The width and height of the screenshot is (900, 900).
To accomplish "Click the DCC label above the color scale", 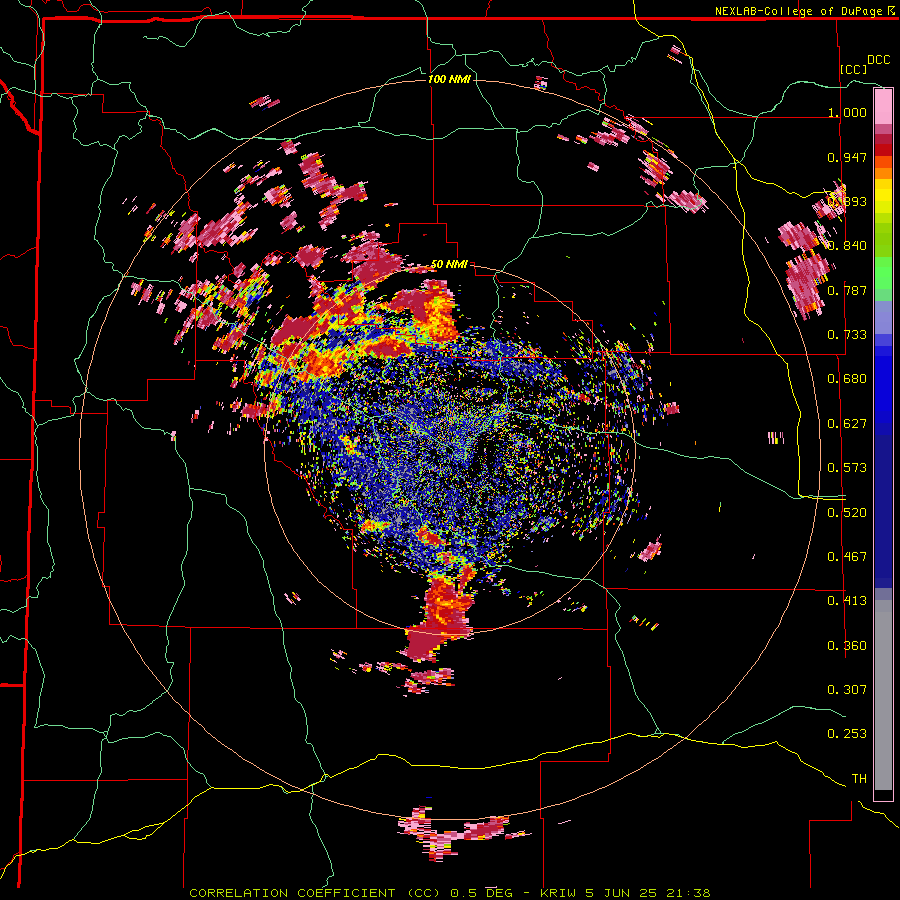I will click(878, 60).
